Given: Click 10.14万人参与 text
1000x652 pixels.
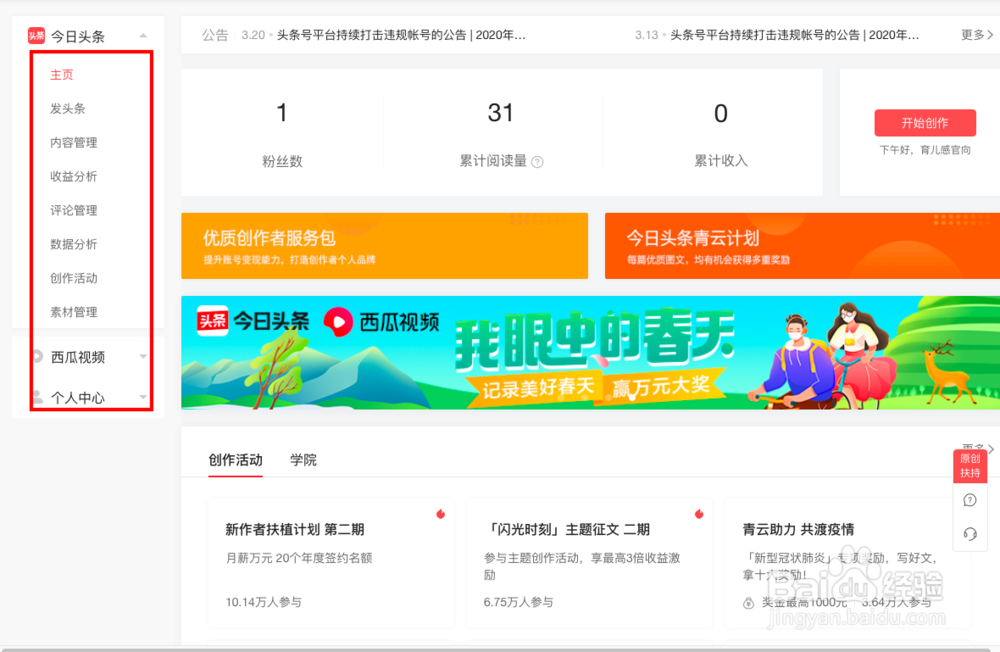Looking at the screenshot, I should click(263, 602).
